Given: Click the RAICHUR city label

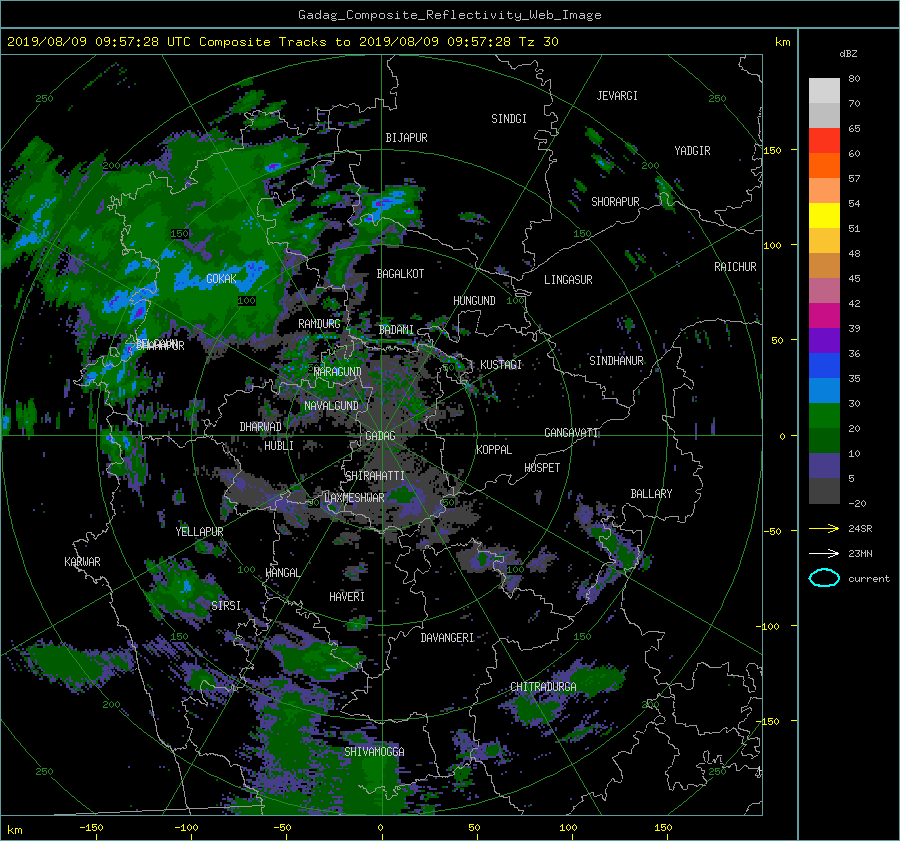Looking at the screenshot, I should (x=735, y=267).
